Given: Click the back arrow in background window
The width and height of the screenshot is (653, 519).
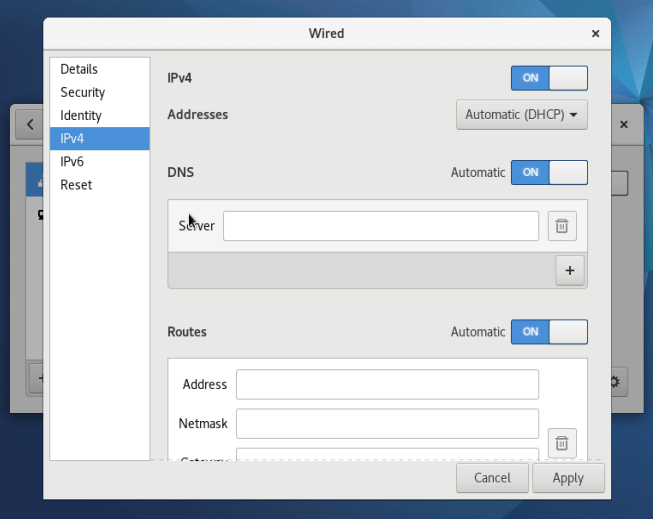Looking at the screenshot, I should point(30,125).
